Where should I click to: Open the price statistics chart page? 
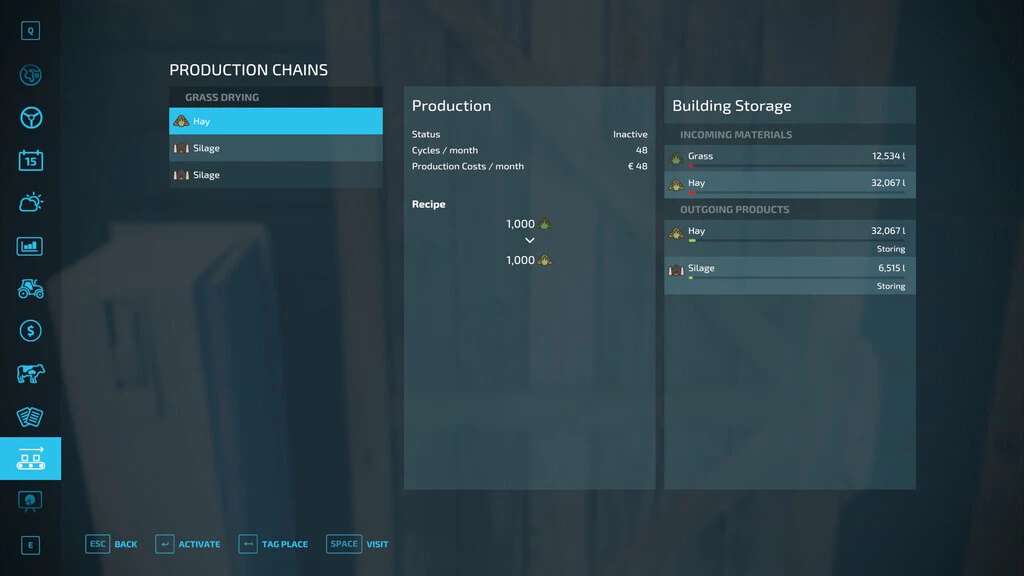[x=30, y=246]
